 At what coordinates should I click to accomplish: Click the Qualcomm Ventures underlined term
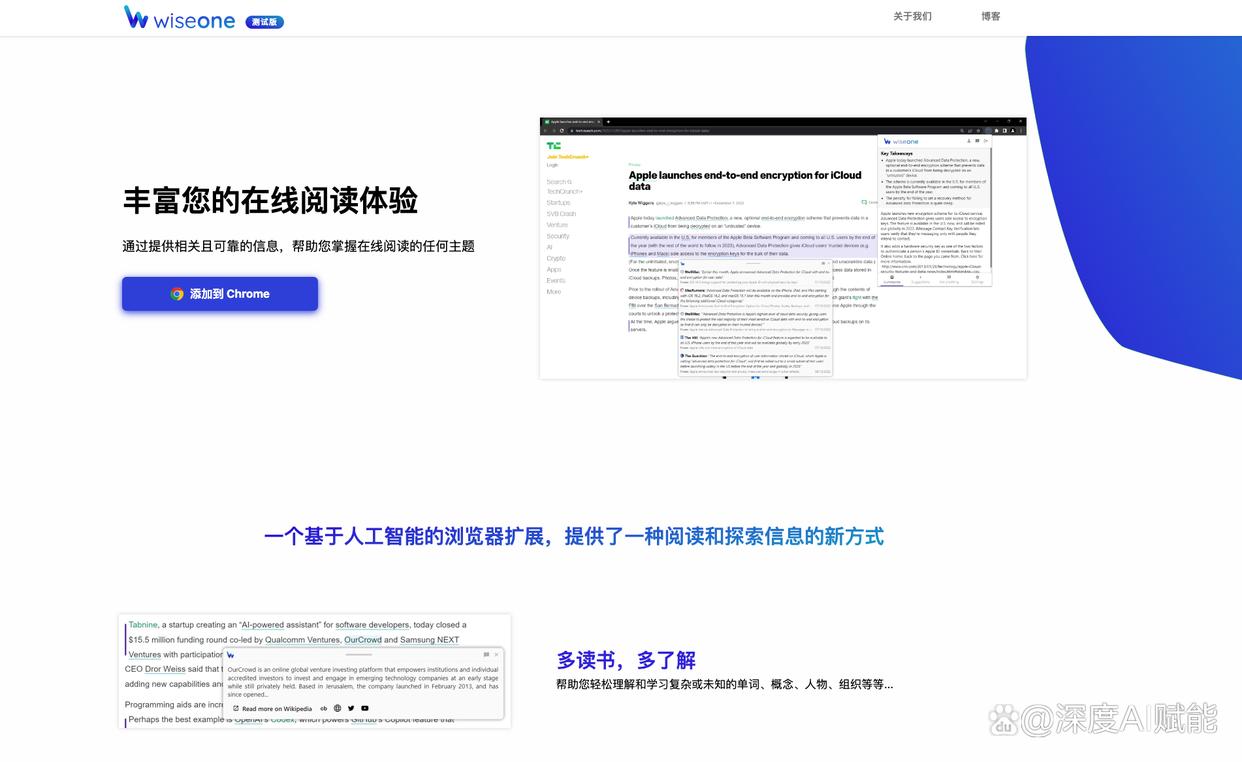click(x=302, y=640)
